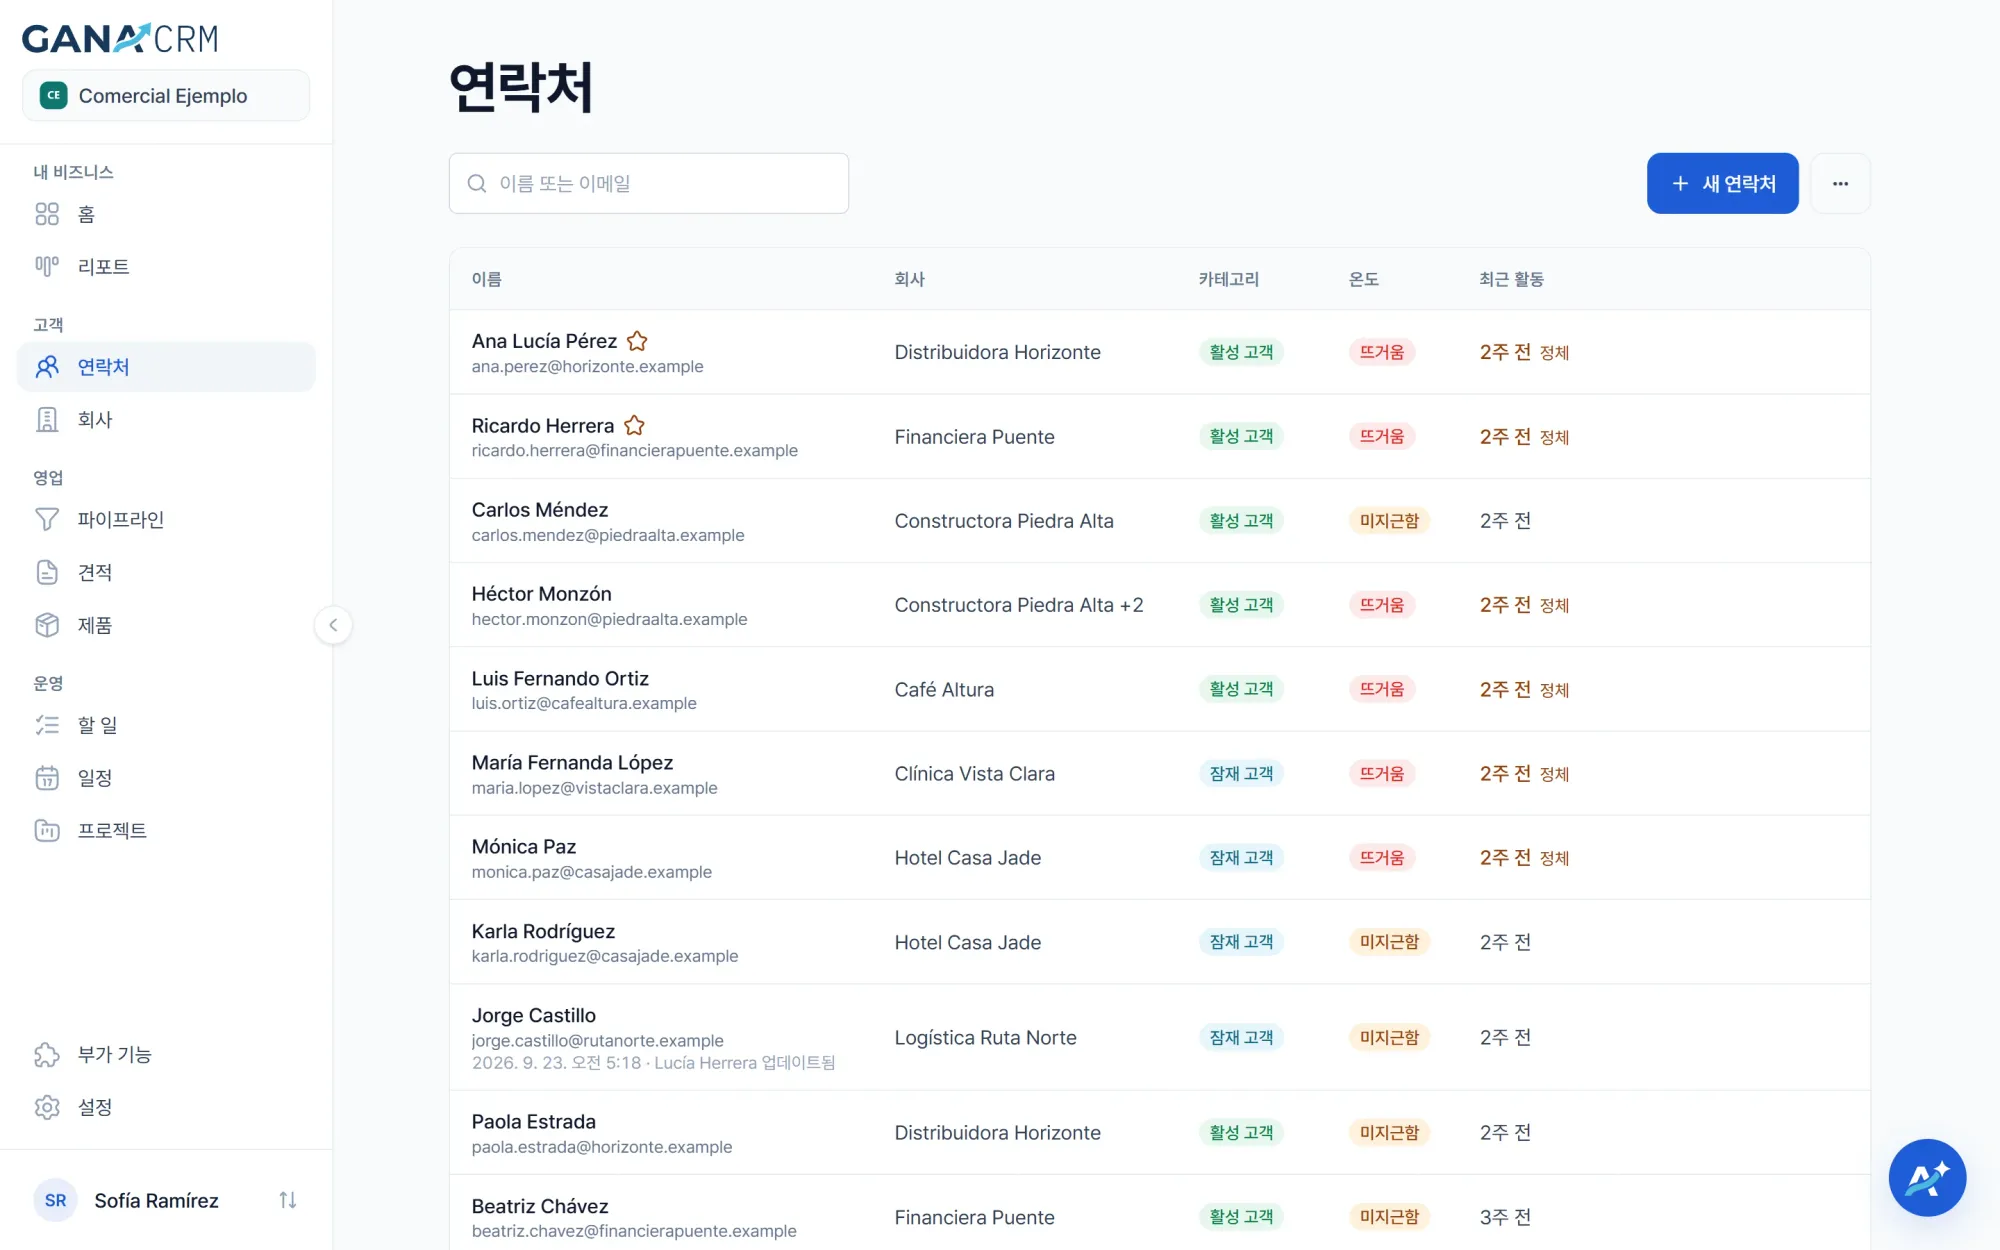This screenshot has height=1250, width=2000.
Task: Open contact Mónica Paz
Action: [524, 847]
